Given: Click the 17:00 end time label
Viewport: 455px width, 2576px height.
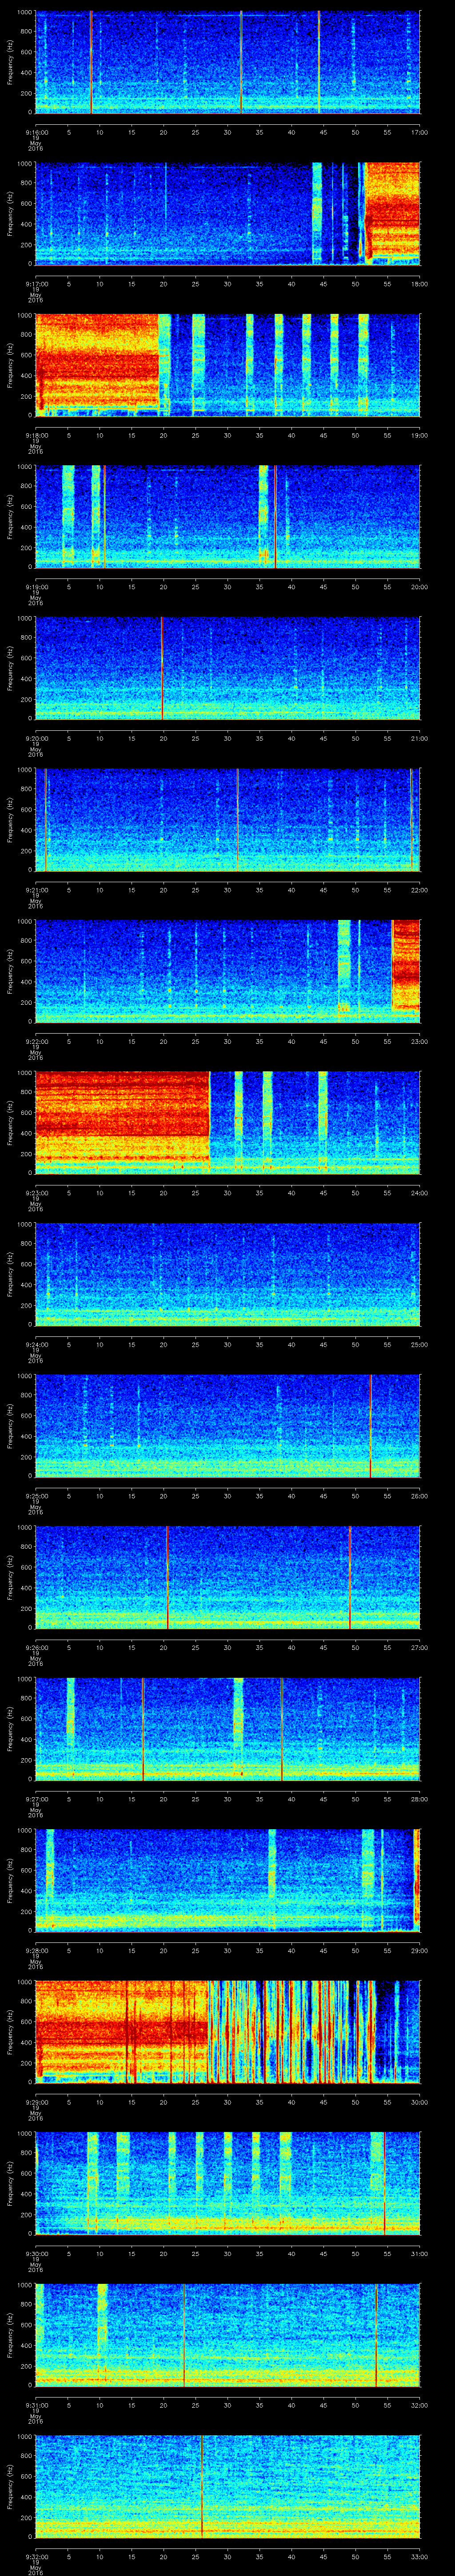Looking at the screenshot, I should 419,131.
